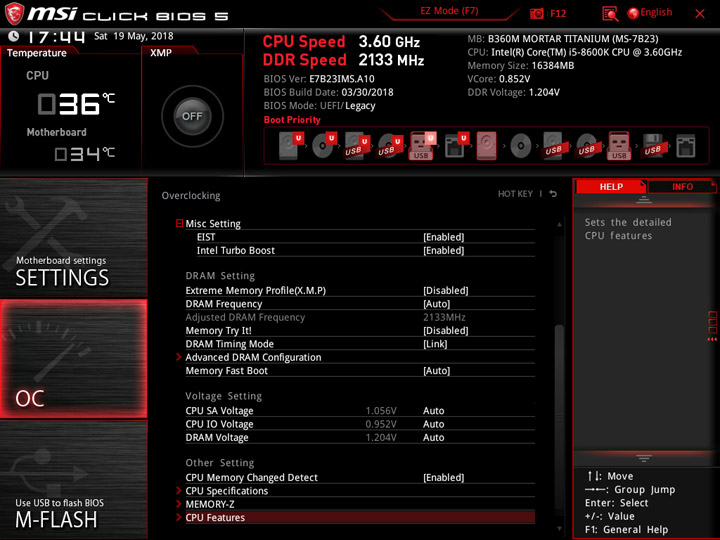Change the EIST [Enabled] value
Screen dimensions: 720x540
click(x=444, y=237)
